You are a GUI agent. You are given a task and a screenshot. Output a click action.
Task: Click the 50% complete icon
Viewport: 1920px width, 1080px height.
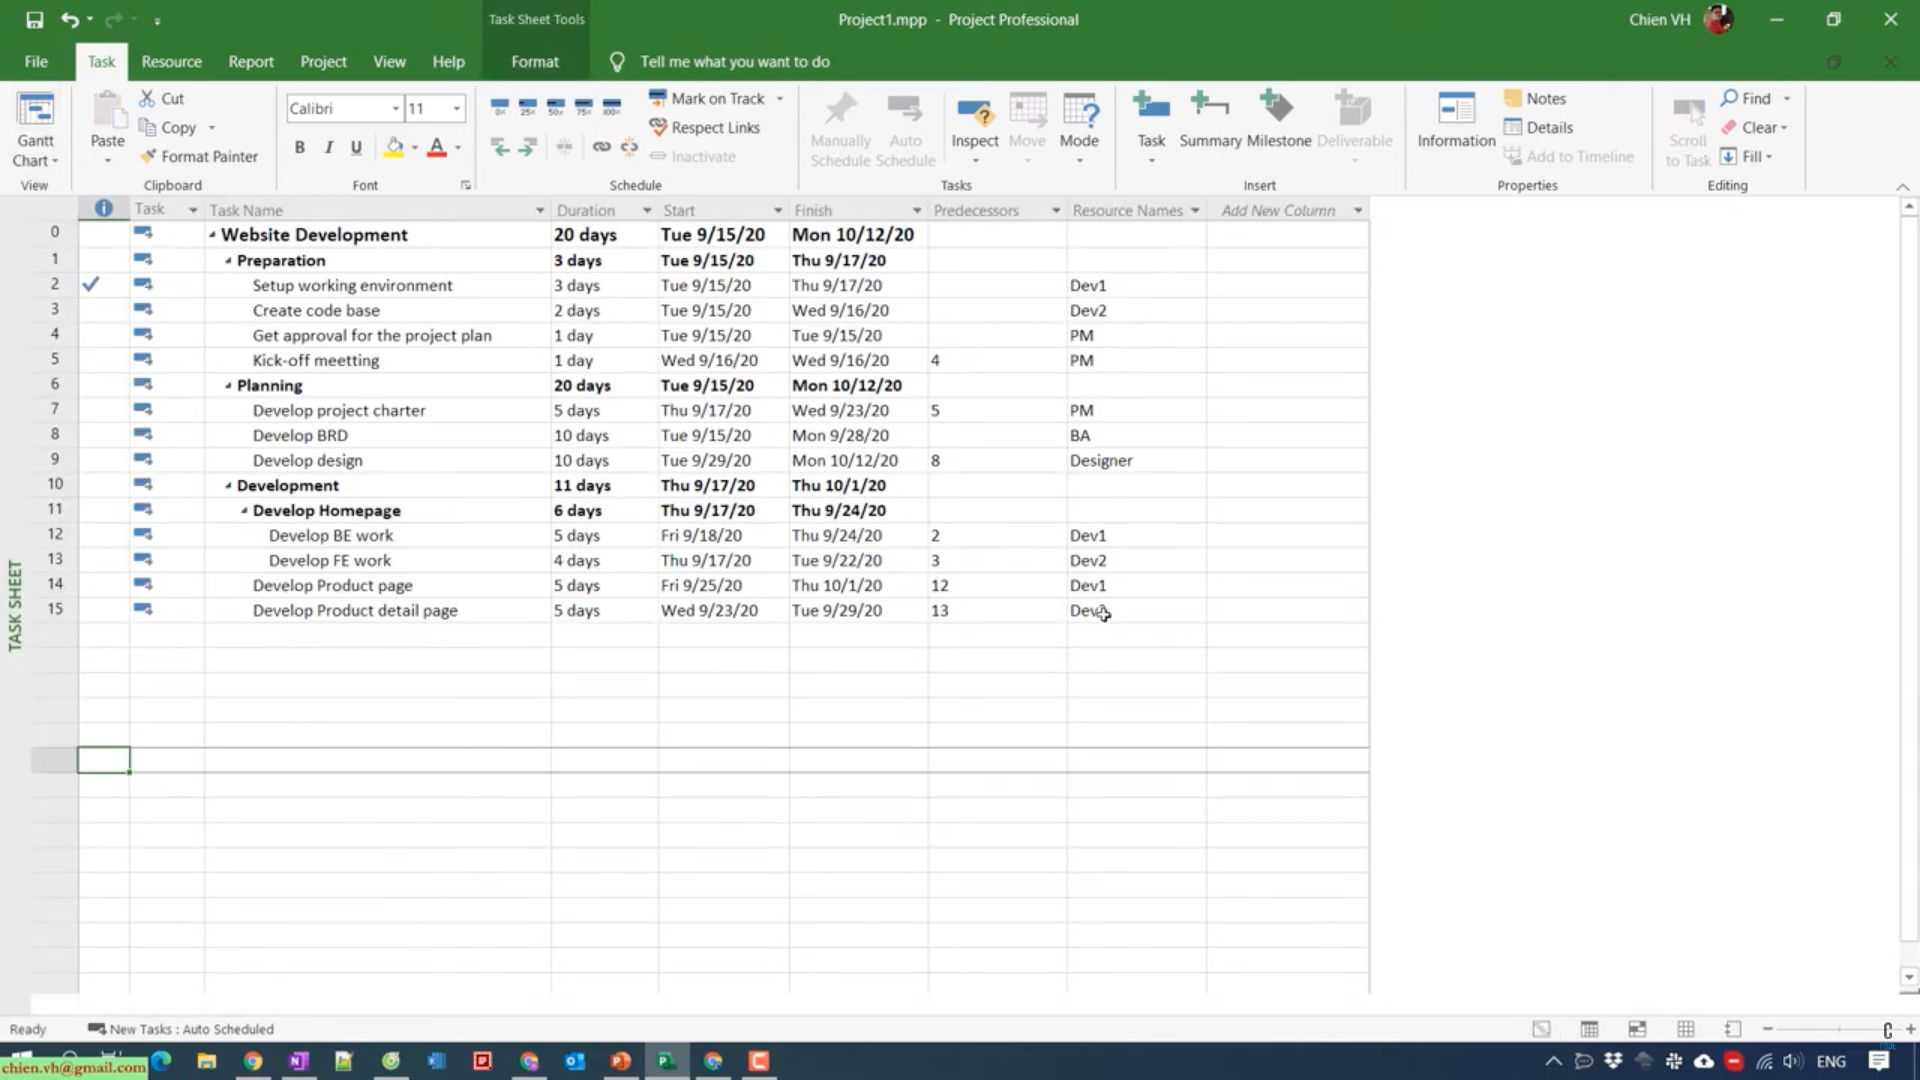click(556, 105)
